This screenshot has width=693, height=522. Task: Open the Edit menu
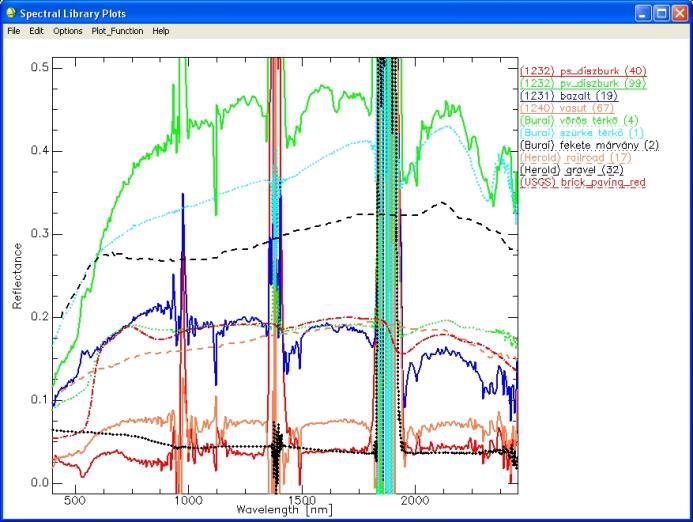[x=36, y=31]
